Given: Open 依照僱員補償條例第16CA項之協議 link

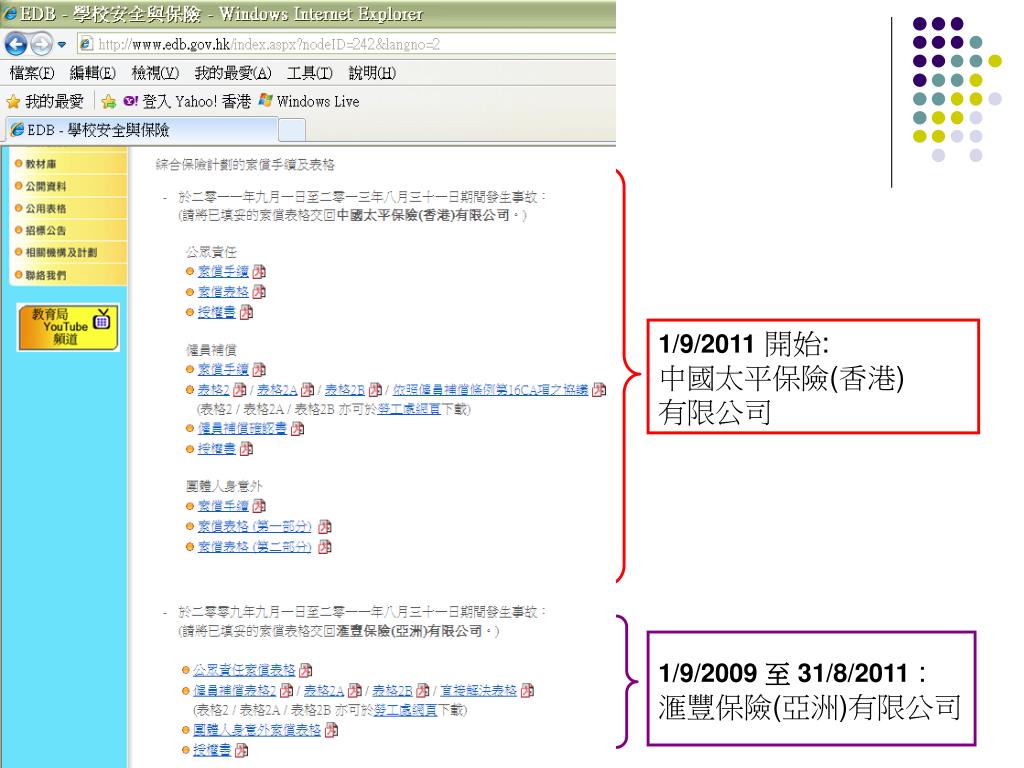Looking at the screenshot, I should click(490, 390).
